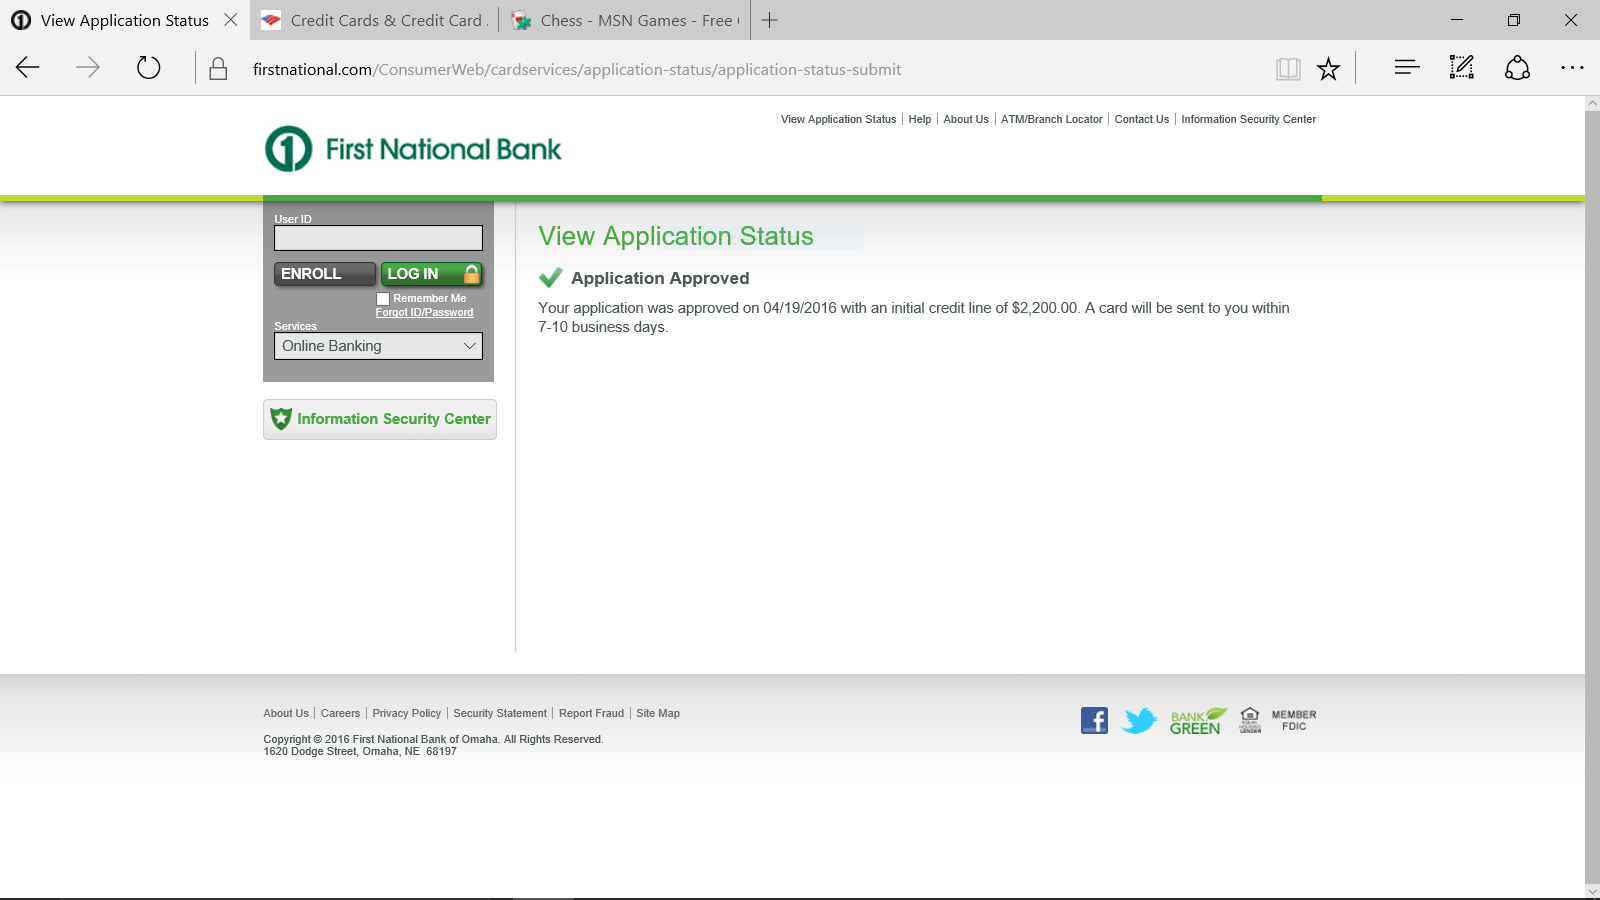
Task: Click the First National Bank logo
Action: pyautogui.click(x=413, y=149)
